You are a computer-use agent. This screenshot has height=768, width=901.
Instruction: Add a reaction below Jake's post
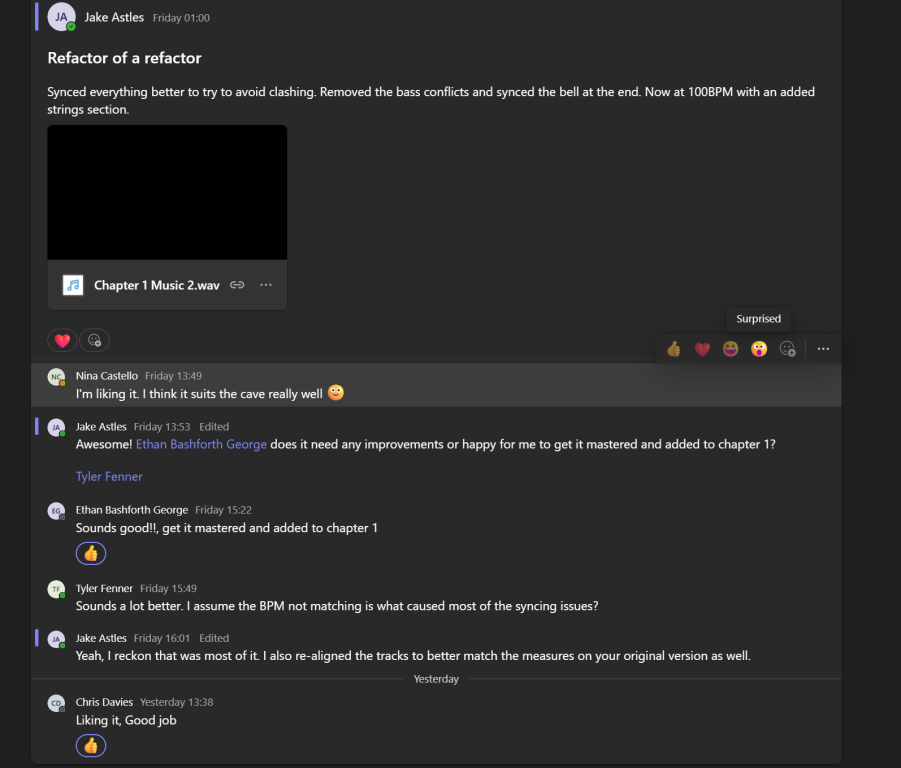tap(94, 340)
